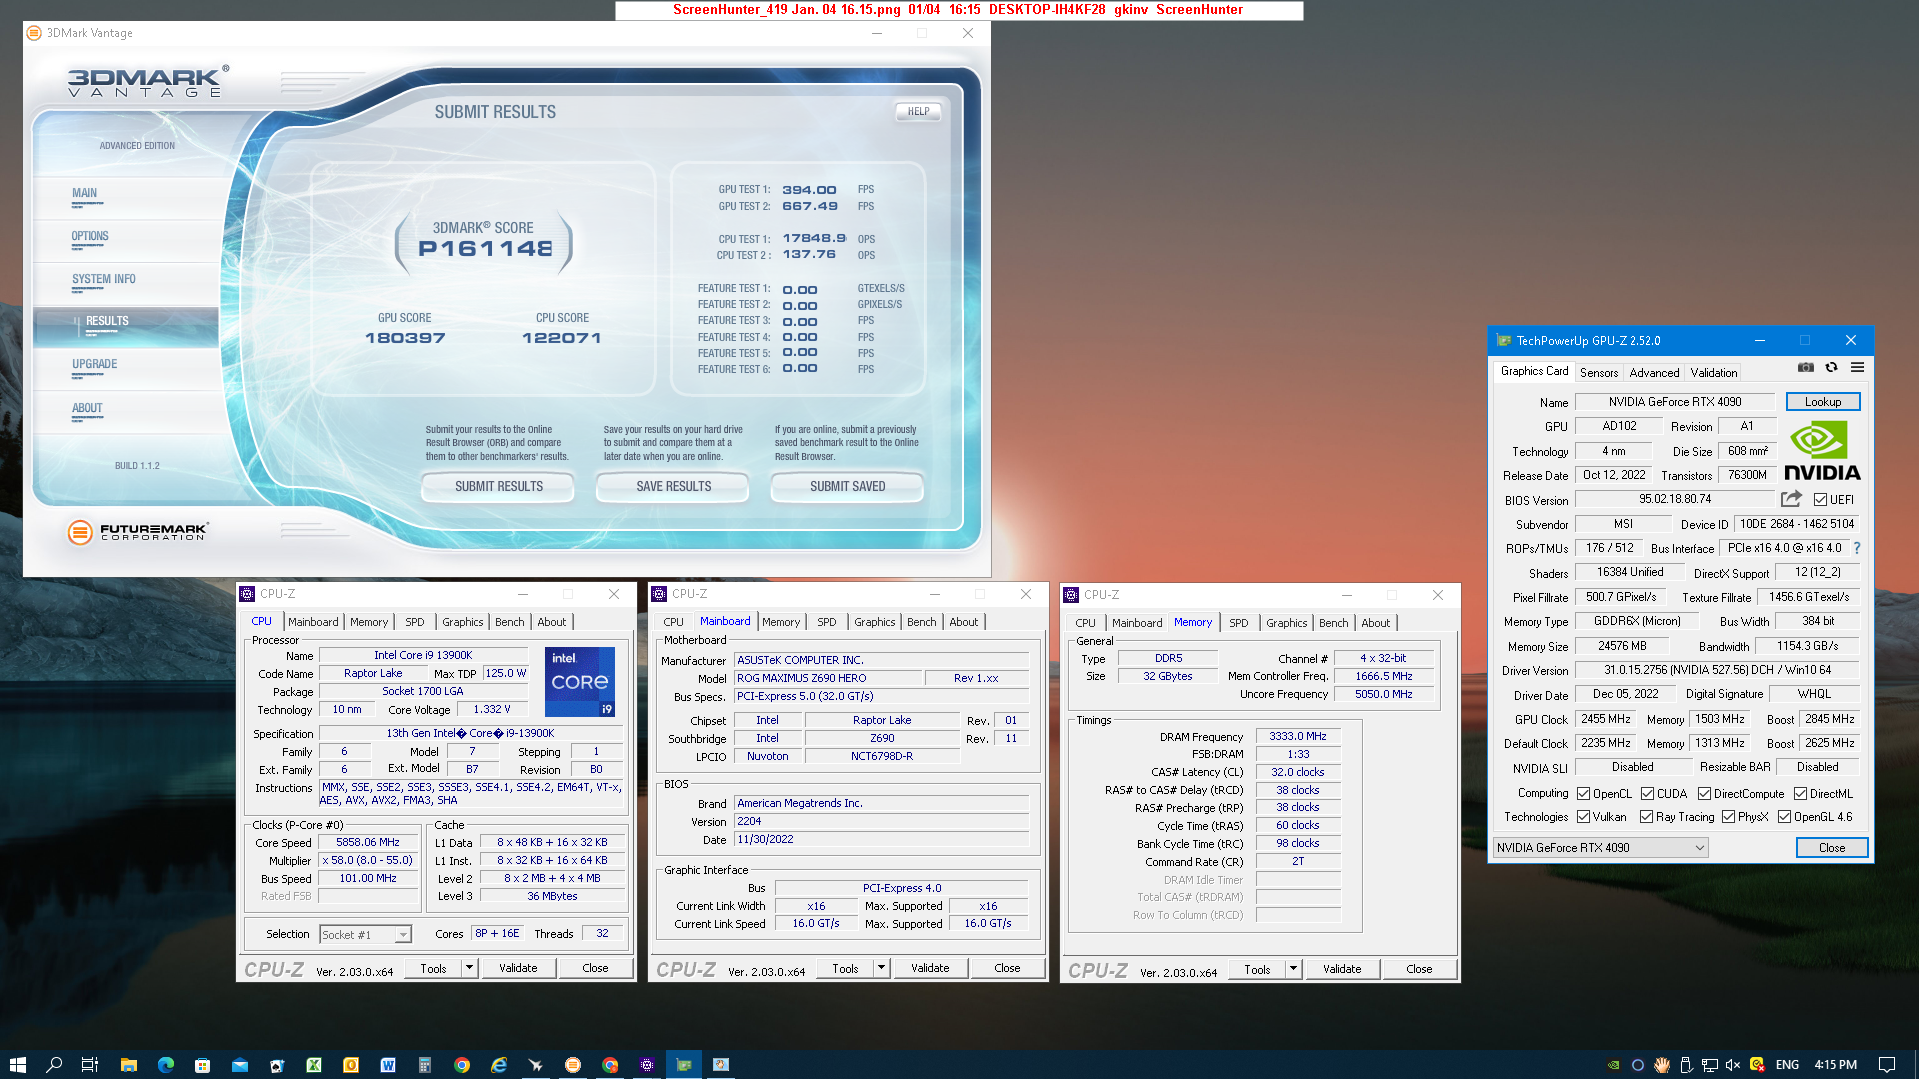This screenshot has width=1919, height=1079.
Task: Open Mail app from the taskbar
Action: pos(239,1065)
